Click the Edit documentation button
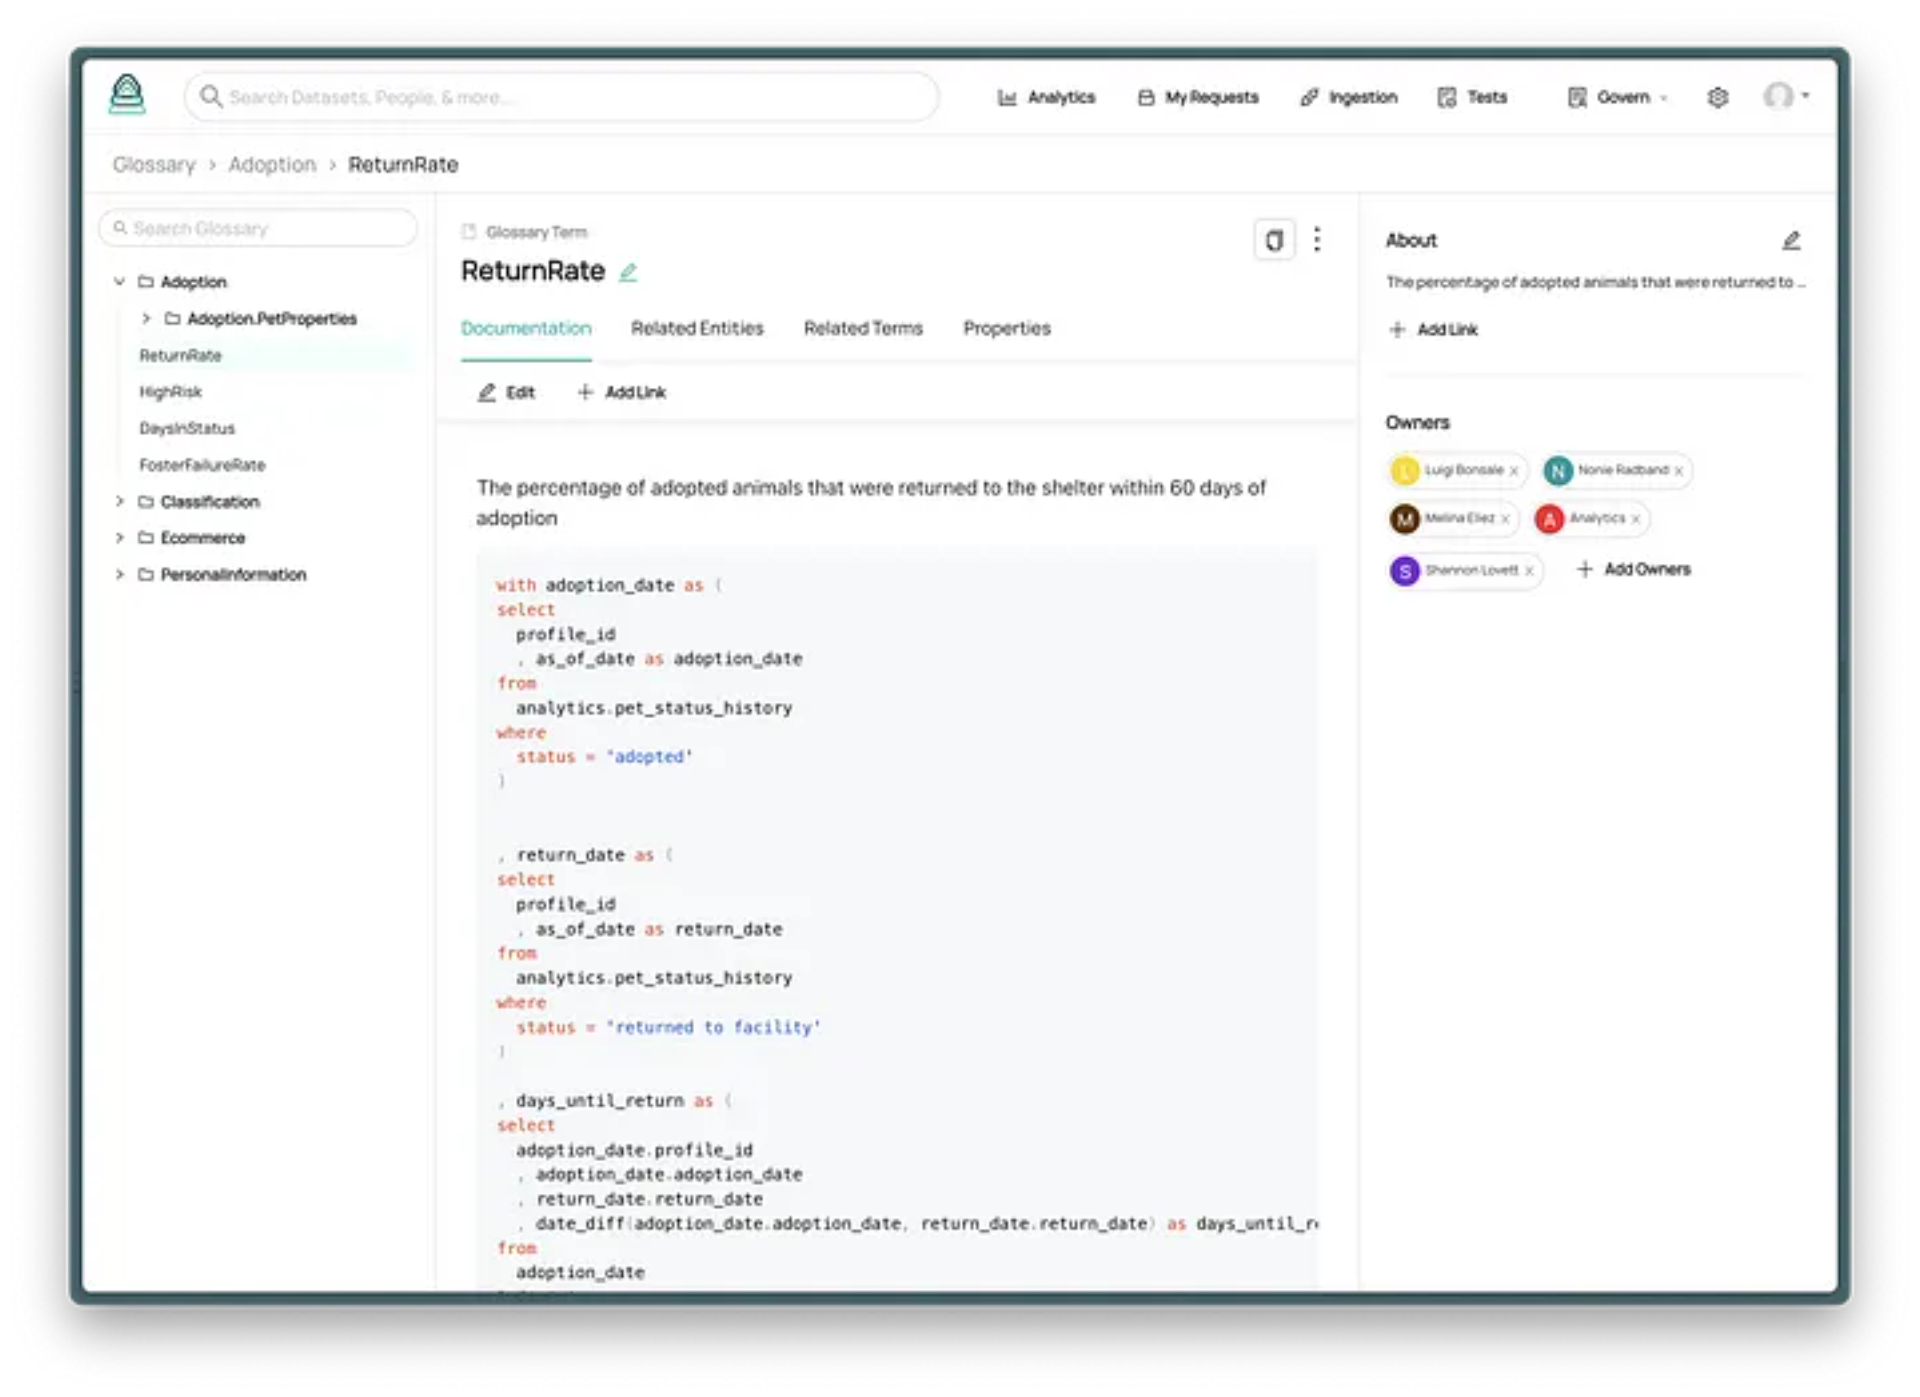Screen dimensions: 1920x1397 tap(506, 392)
